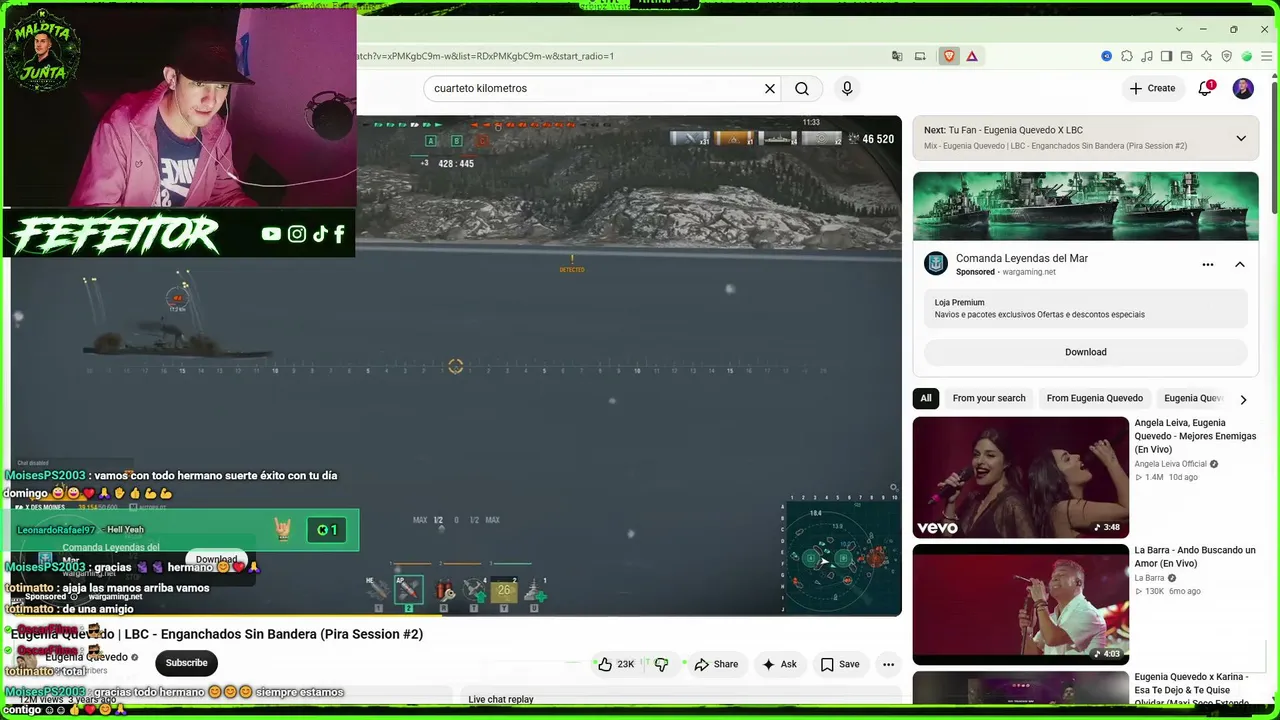Activate the repair party ship consumable

[x=535, y=591]
